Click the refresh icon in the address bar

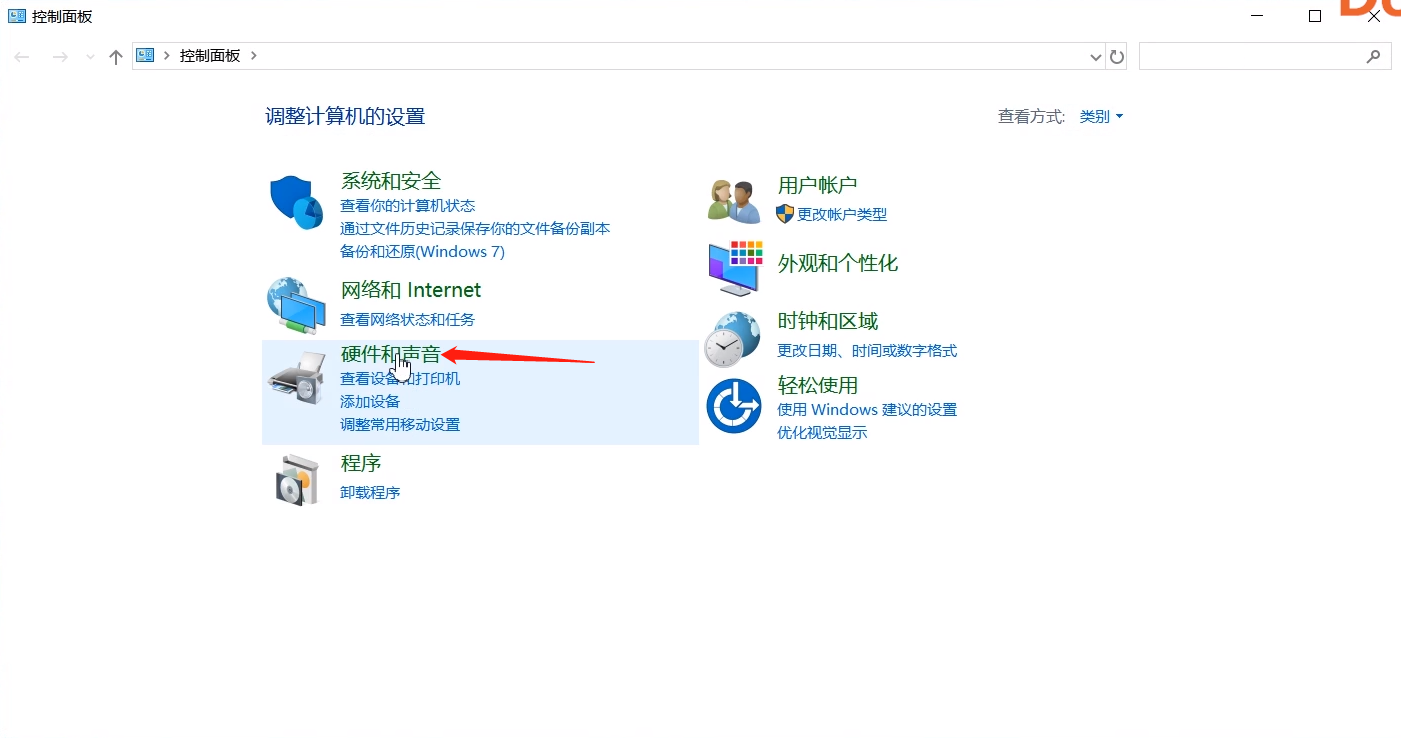(1117, 56)
